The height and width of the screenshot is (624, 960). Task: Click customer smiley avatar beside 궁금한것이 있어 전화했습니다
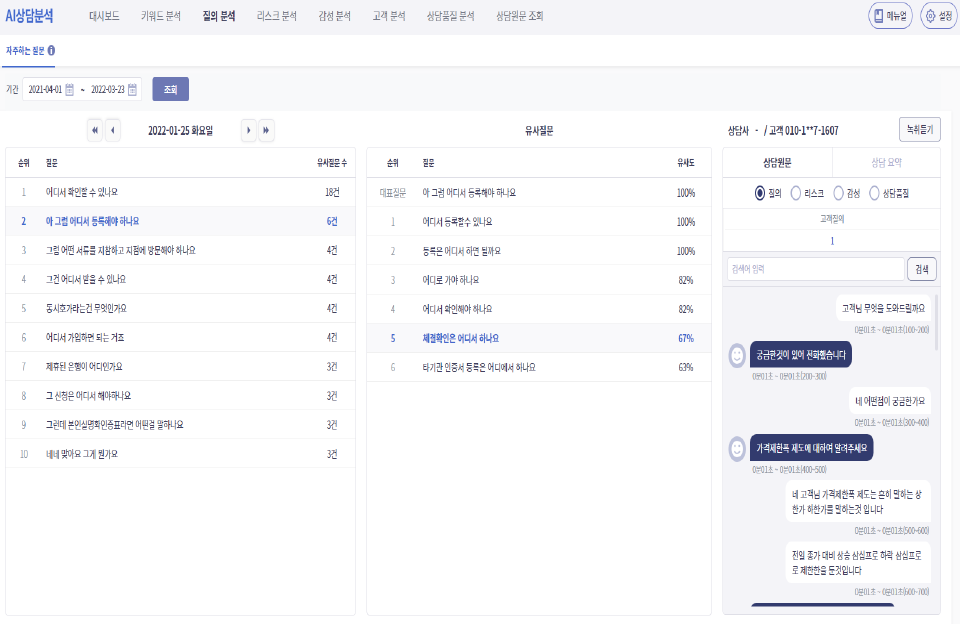(x=737, y=355)
